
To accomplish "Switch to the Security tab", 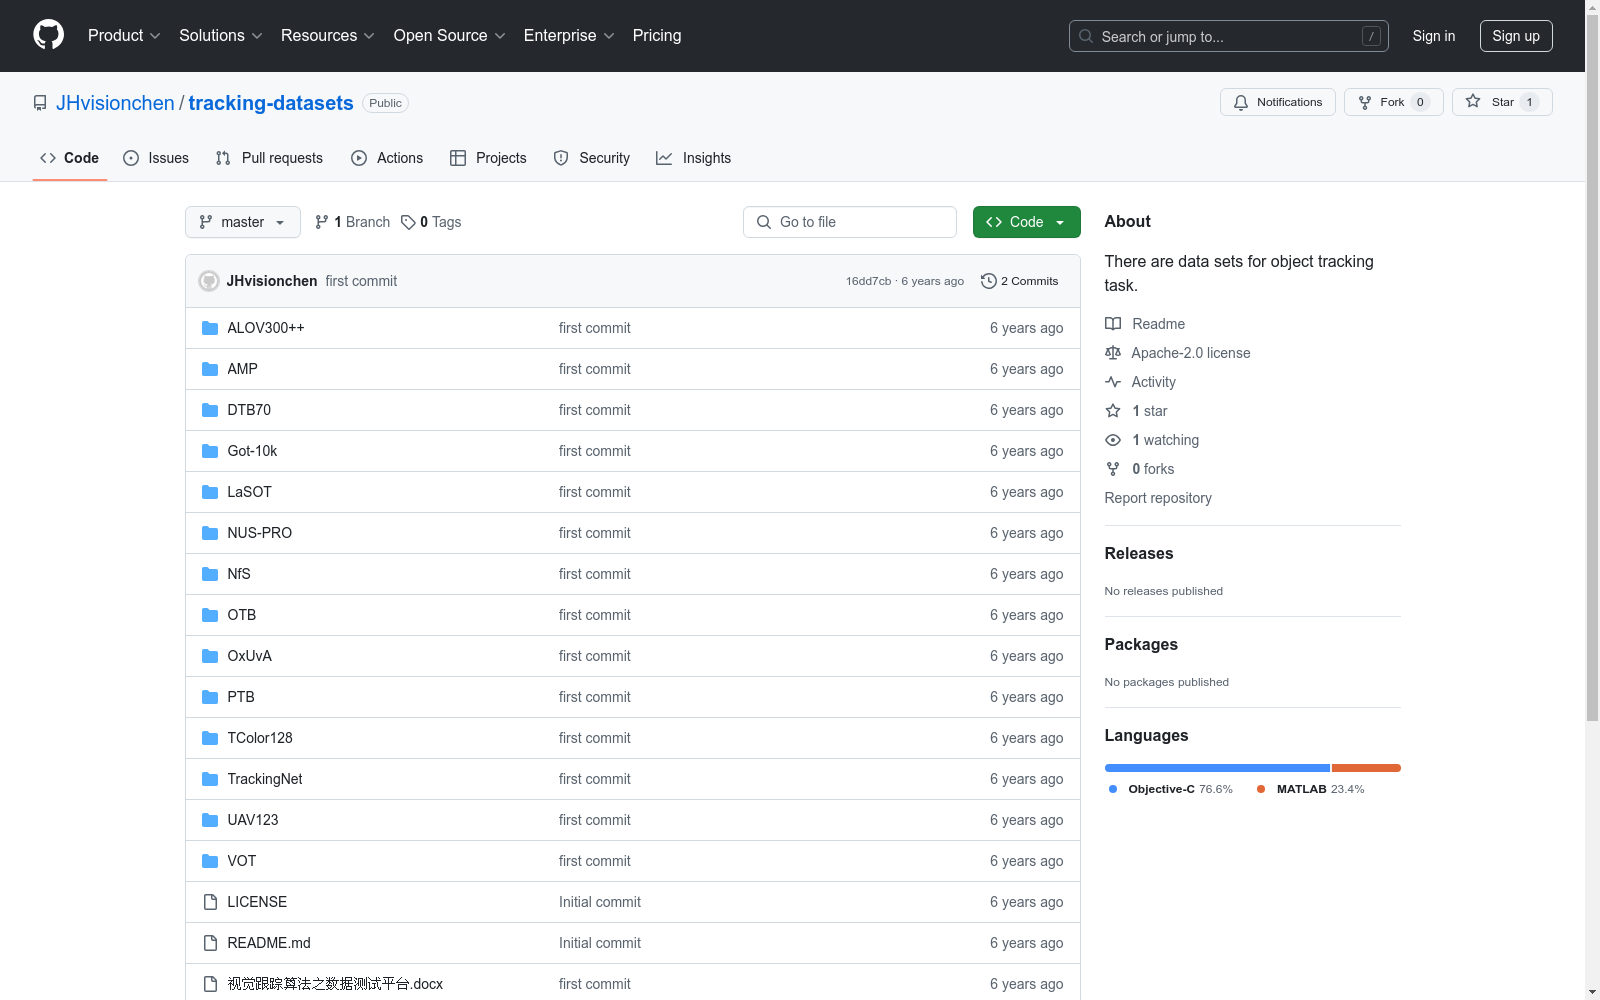I will pyautogui.click(x=592, y=158).
